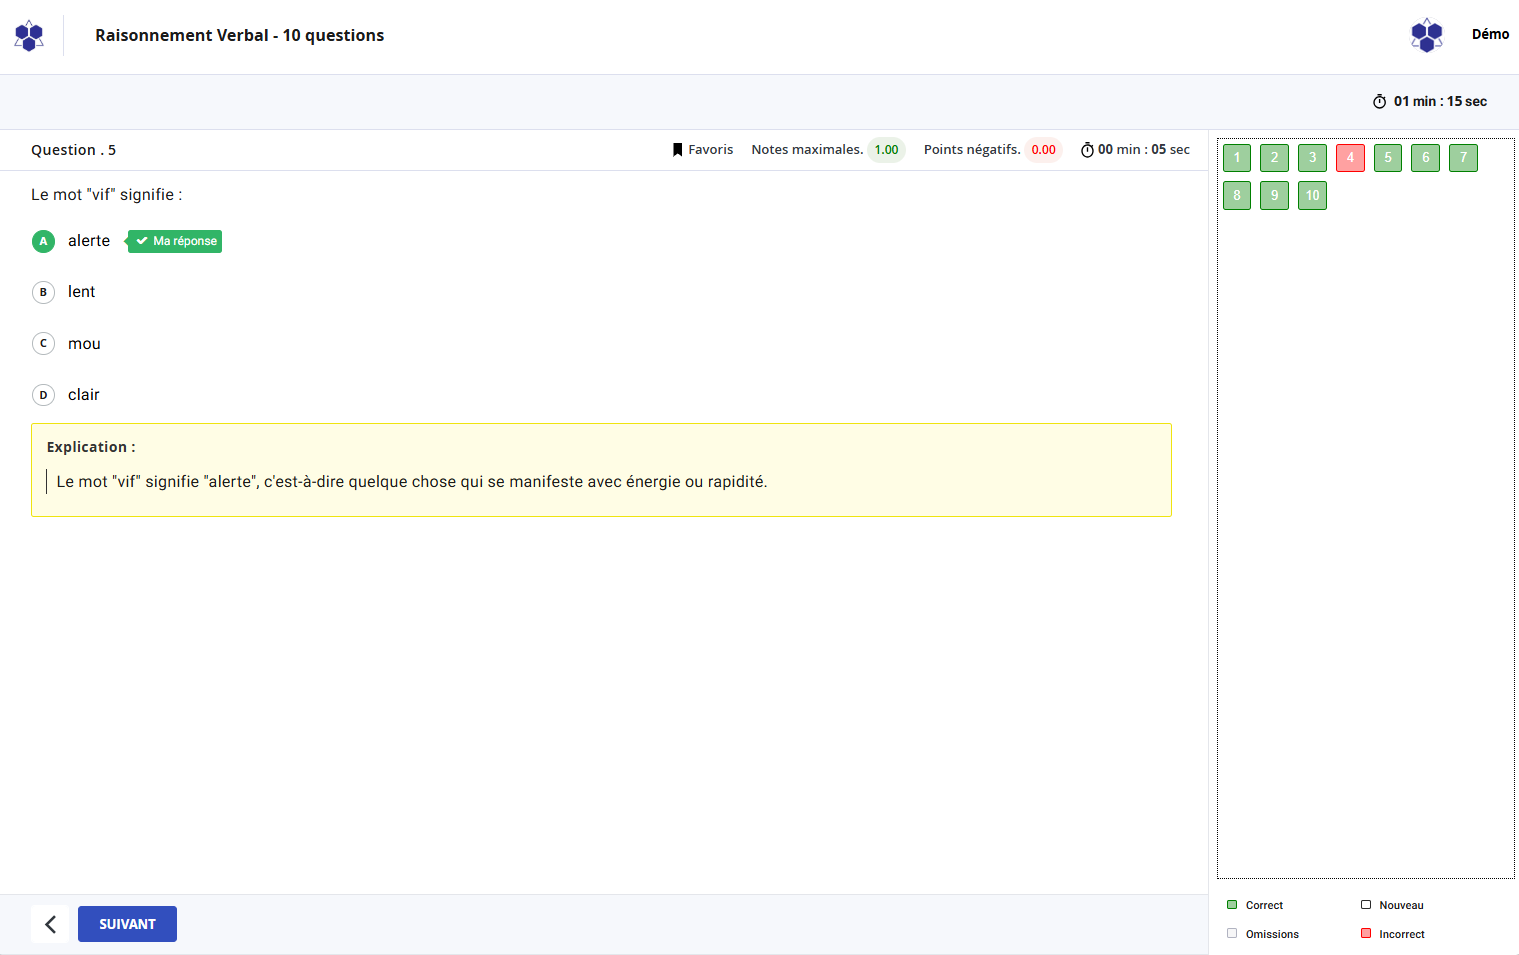
Task: Click the green Correct legend swatch
Action: point(1232,905)
